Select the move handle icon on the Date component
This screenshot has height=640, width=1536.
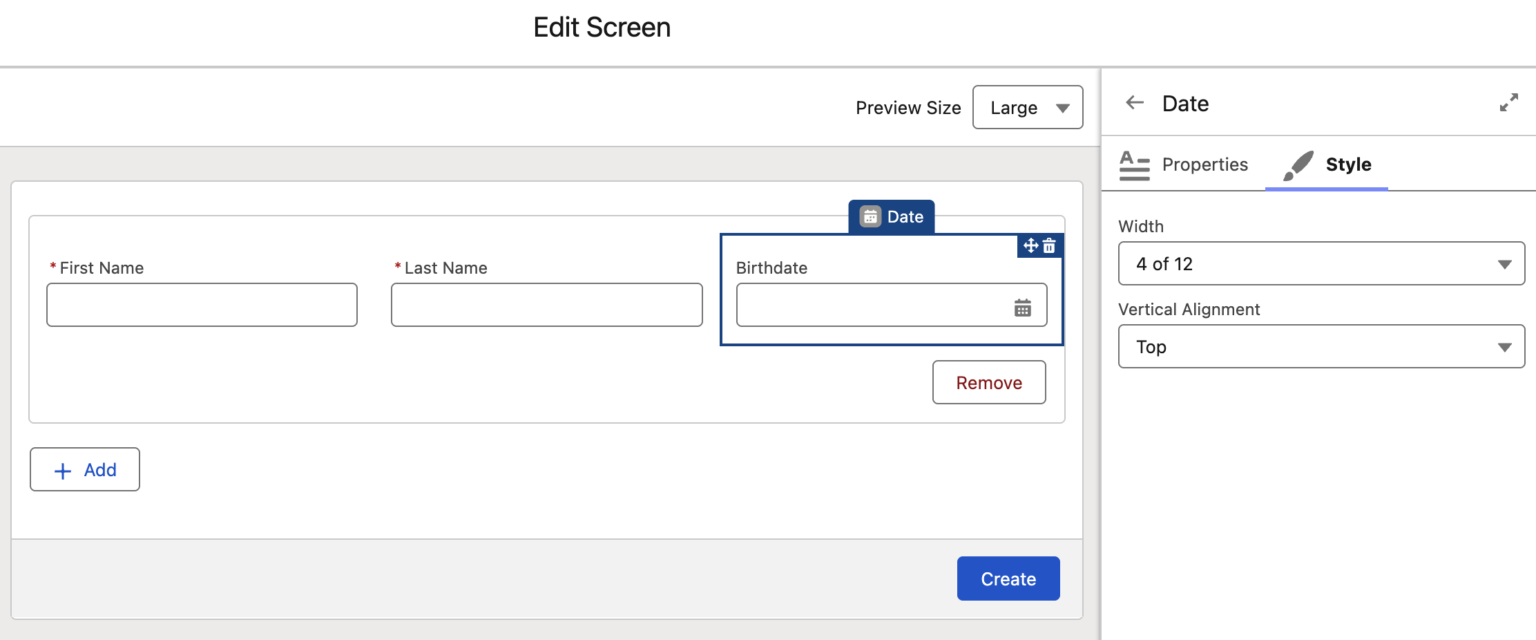click(x=1031, y=246)
